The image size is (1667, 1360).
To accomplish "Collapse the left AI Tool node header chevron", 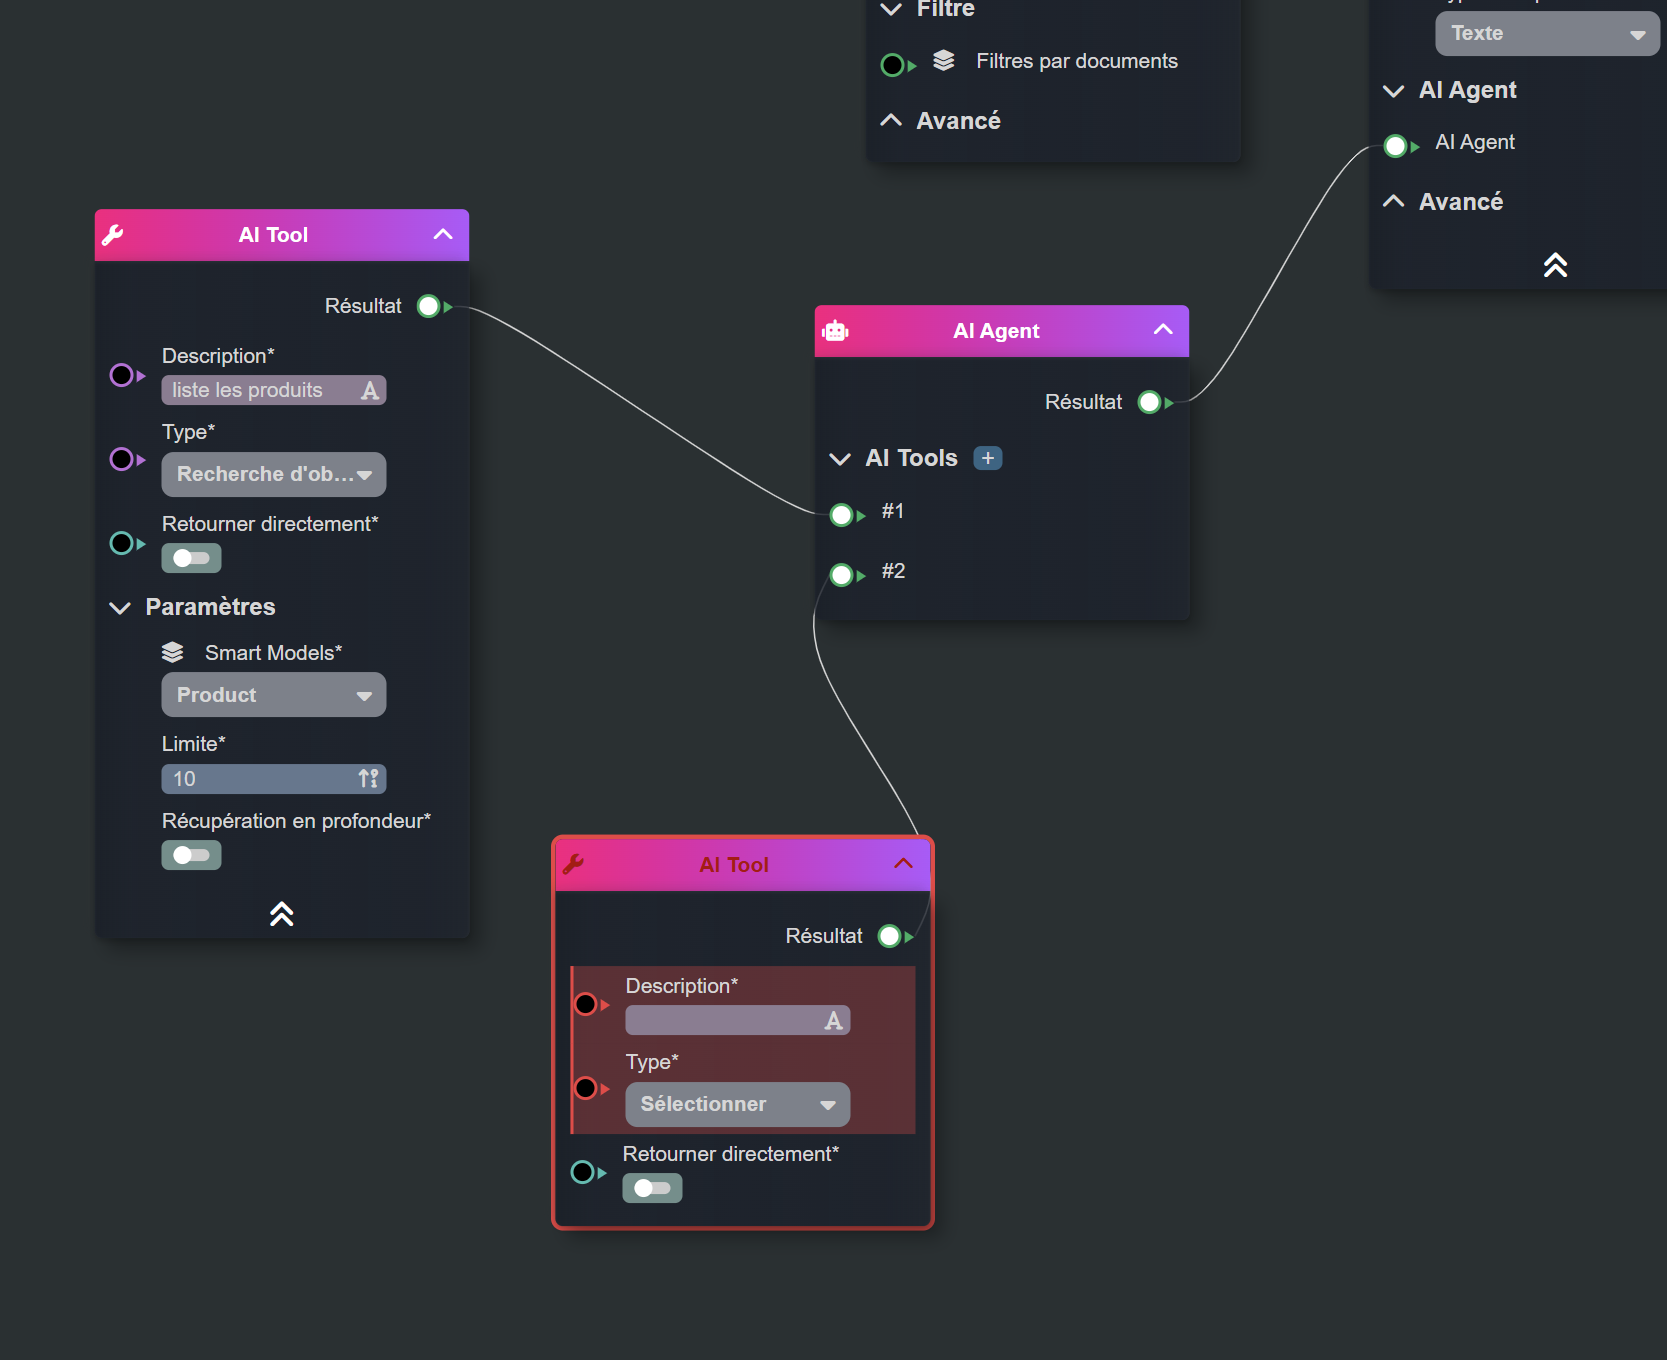I will (x=442, y=235).
